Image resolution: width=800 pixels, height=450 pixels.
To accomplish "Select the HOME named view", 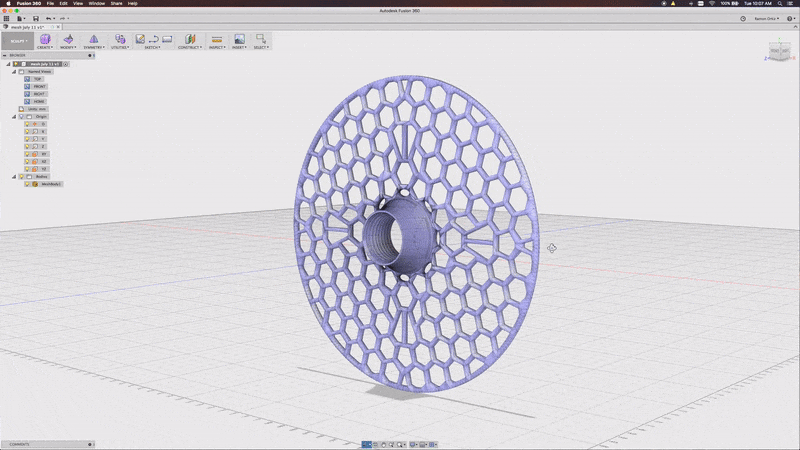I will click(35, 102).
